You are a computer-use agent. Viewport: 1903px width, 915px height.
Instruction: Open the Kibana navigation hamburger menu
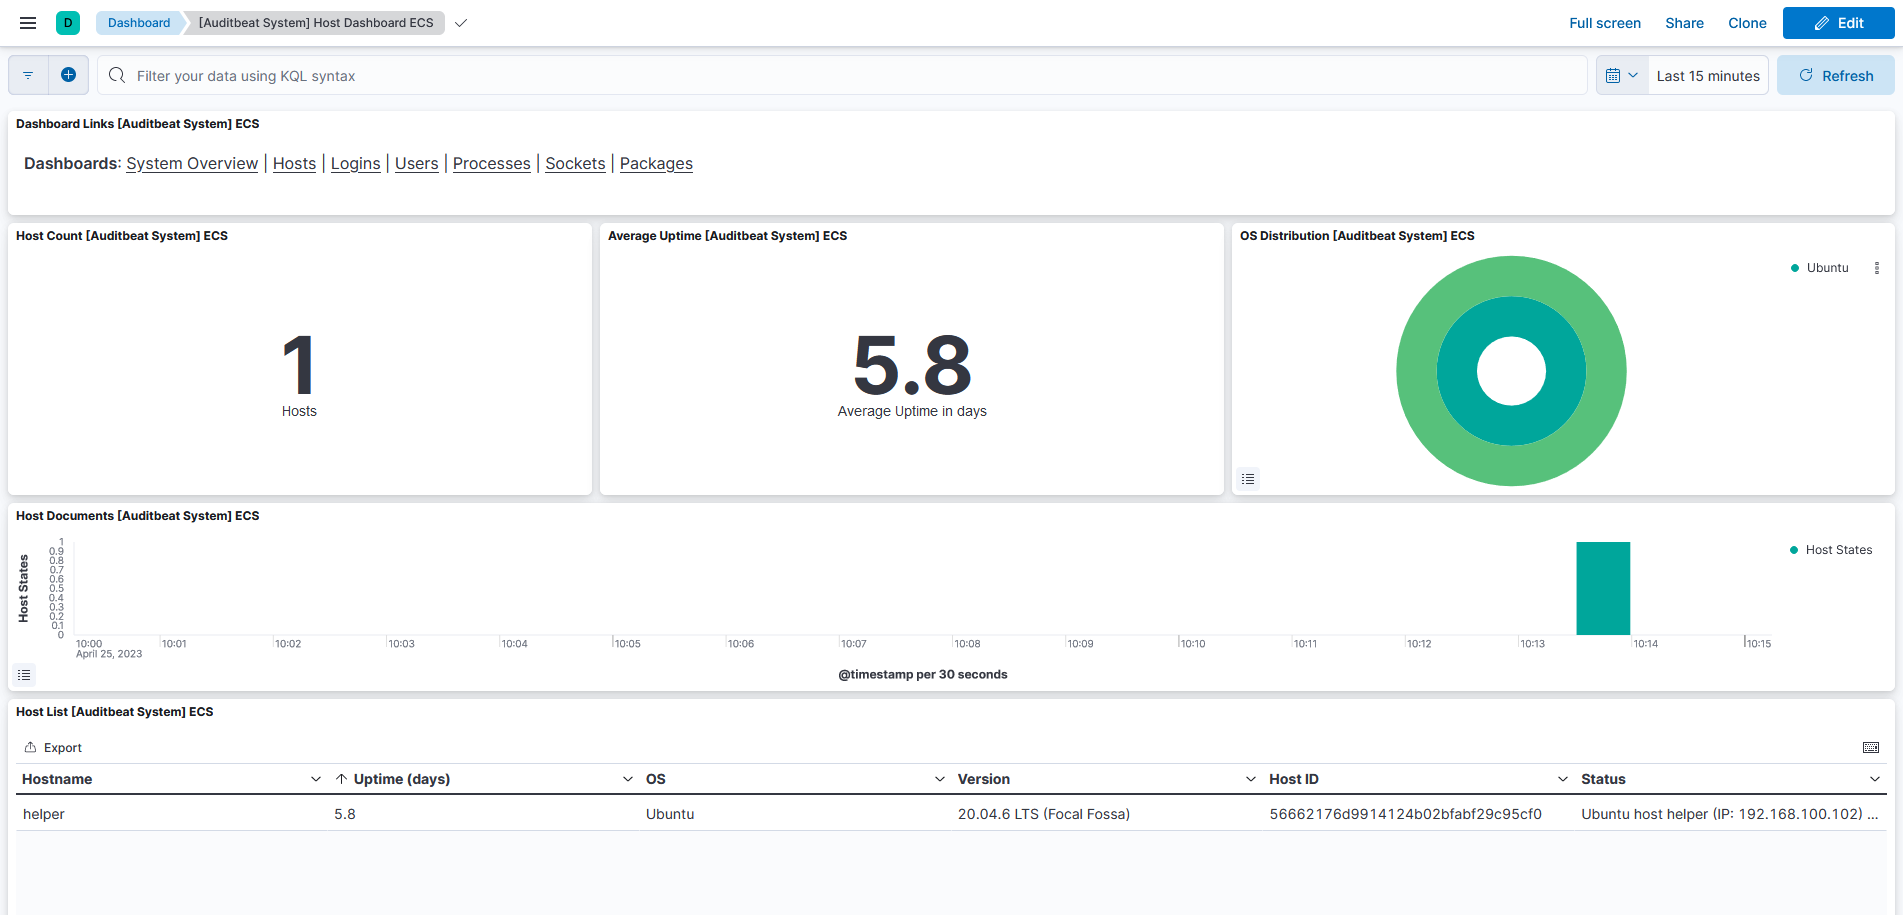click(27, 22)
